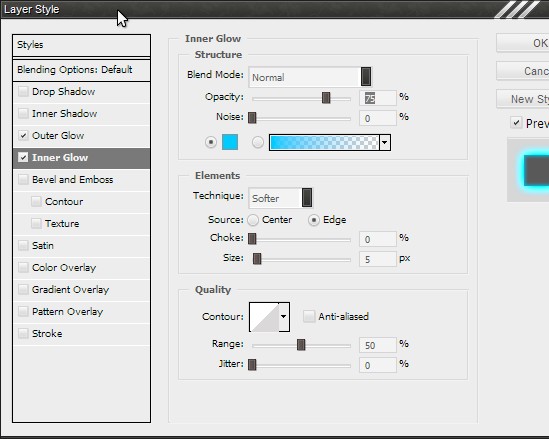Click the Choke slider handle
This screenshot has width=549, height=439.
pyautogui.click(x=252, y=239)
